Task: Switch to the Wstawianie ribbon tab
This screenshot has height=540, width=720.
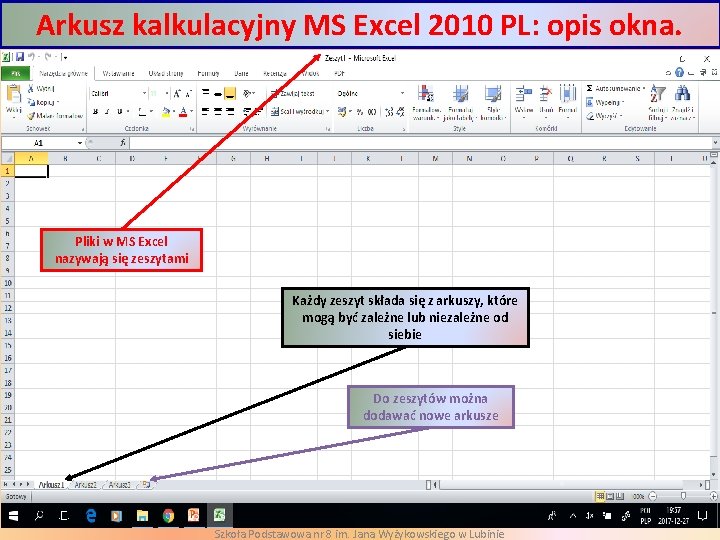Action: 118,73
